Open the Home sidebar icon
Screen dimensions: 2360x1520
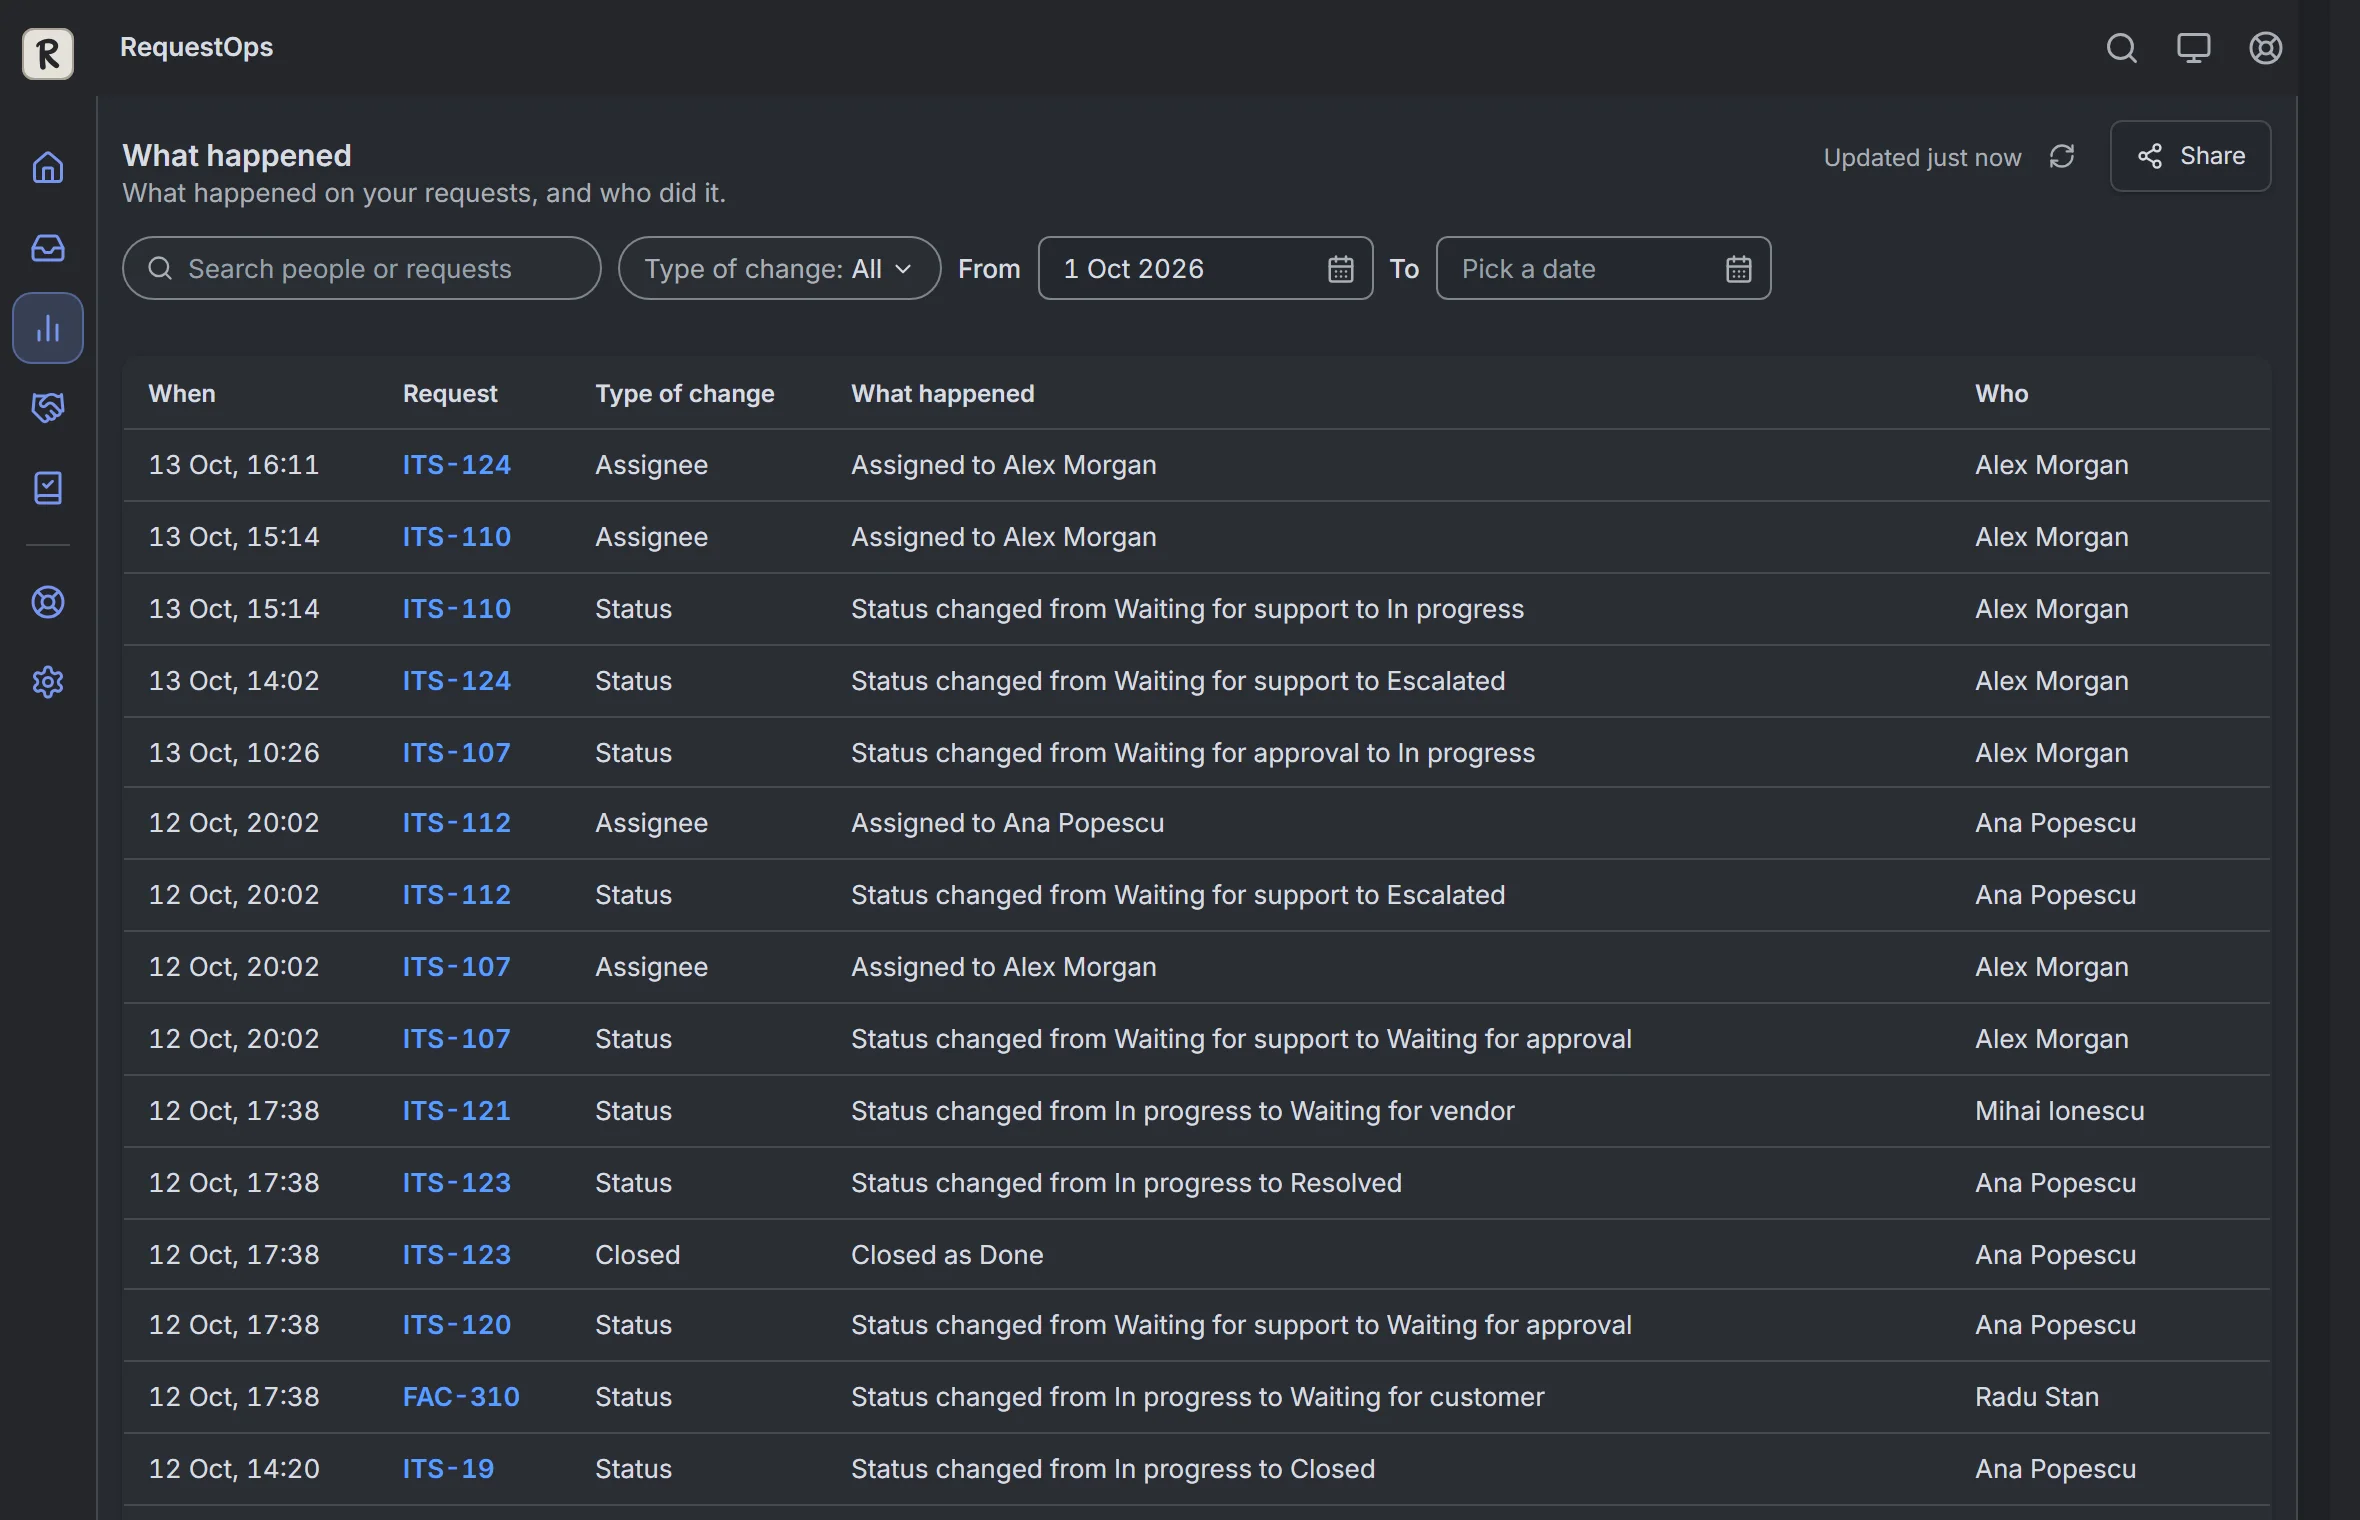point(48,167)
